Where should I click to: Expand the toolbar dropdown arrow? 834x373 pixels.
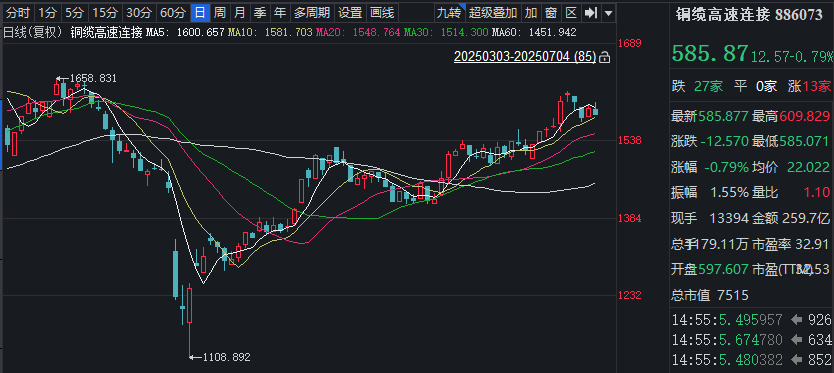pos(608,12)
